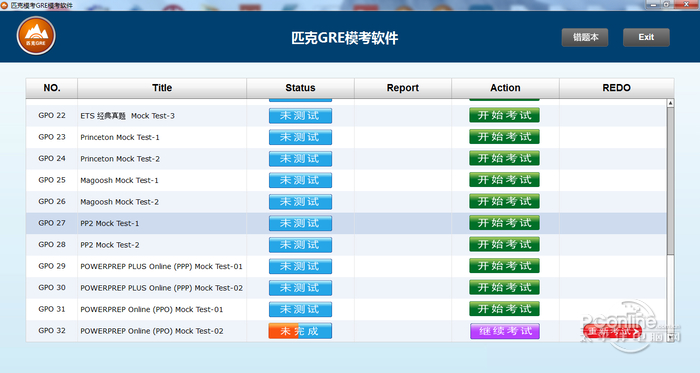
Task: Click the scrollbar up arrow
Action: (670, 103)
